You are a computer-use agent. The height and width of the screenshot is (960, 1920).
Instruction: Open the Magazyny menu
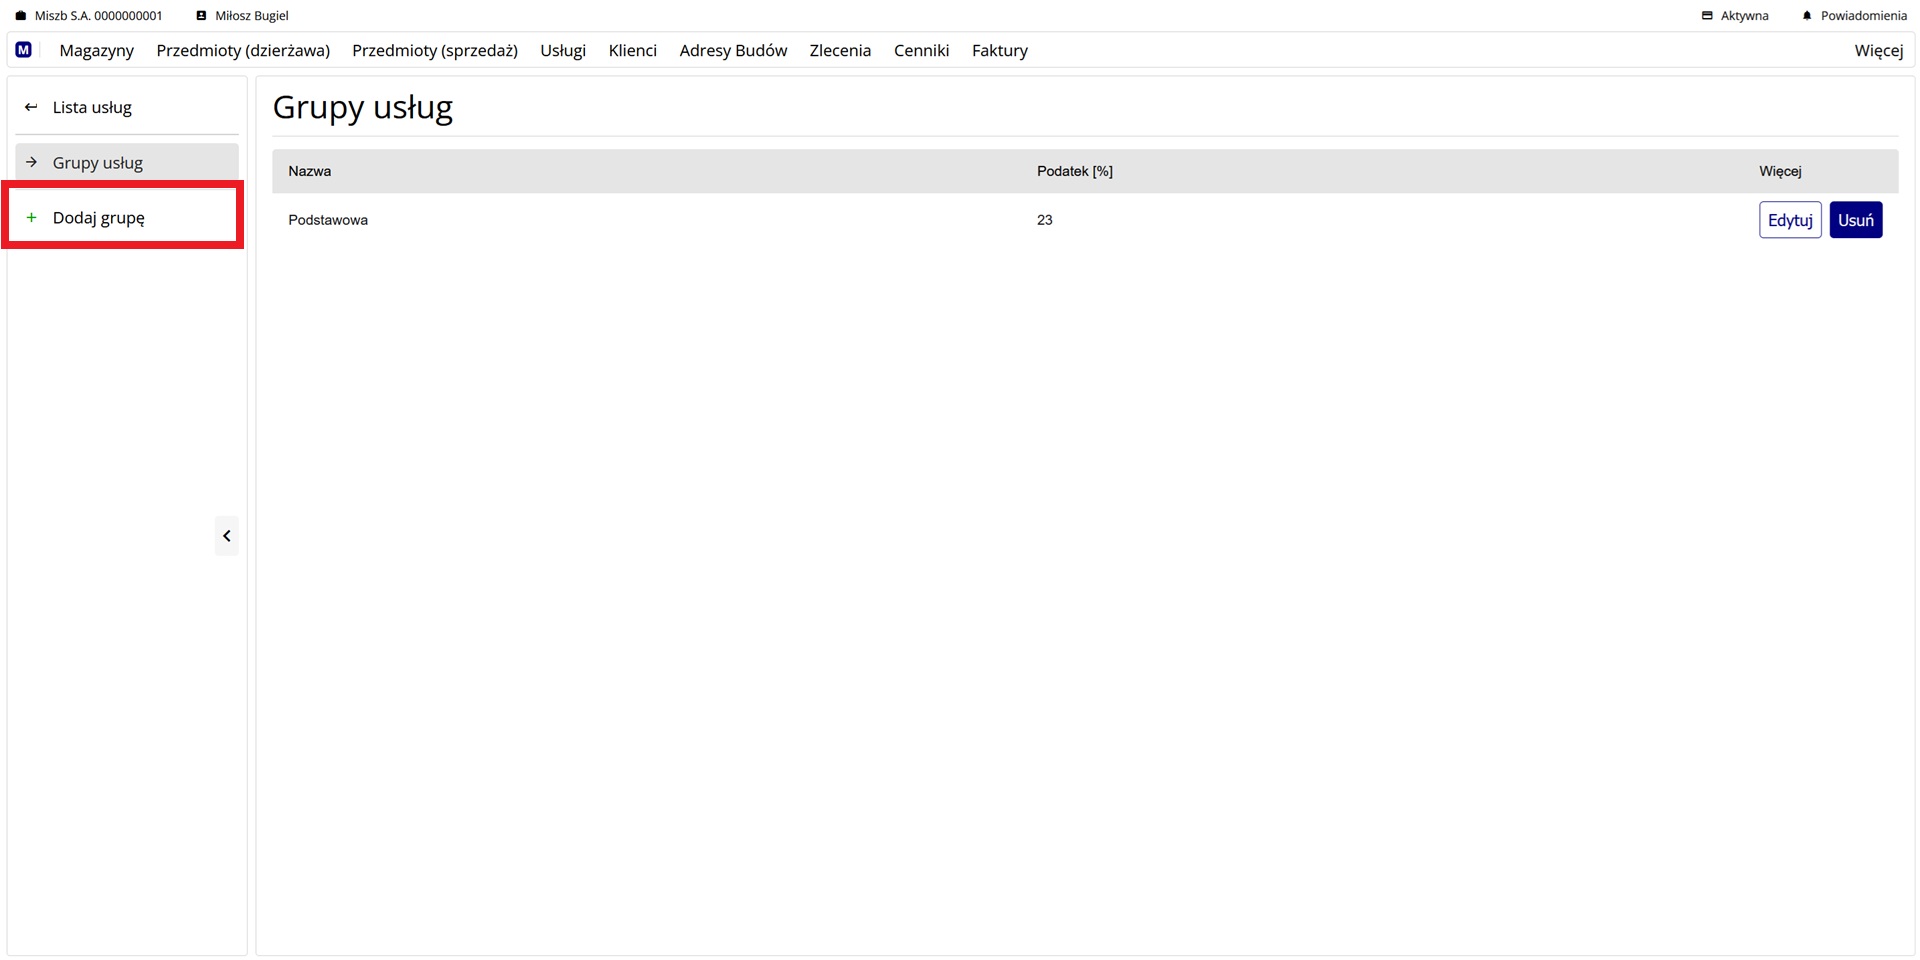click(96, 50)
